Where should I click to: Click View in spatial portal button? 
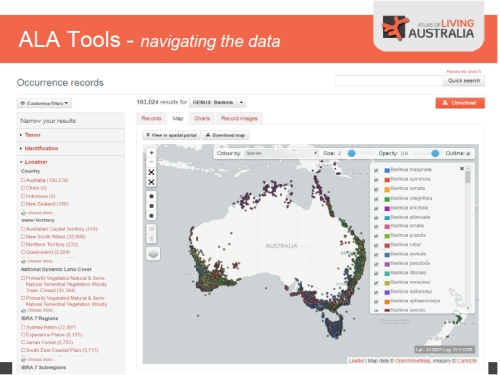click(x=172, y=135)
